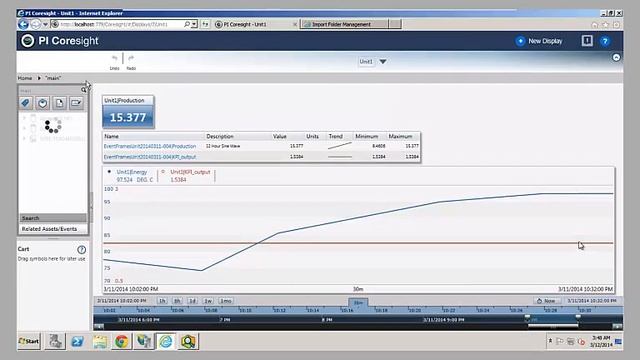Image resolution: width=640 pixels, height=360 pixels.
Task: Click the Internet Explorer taskbar icon
Action: point(165,341)
